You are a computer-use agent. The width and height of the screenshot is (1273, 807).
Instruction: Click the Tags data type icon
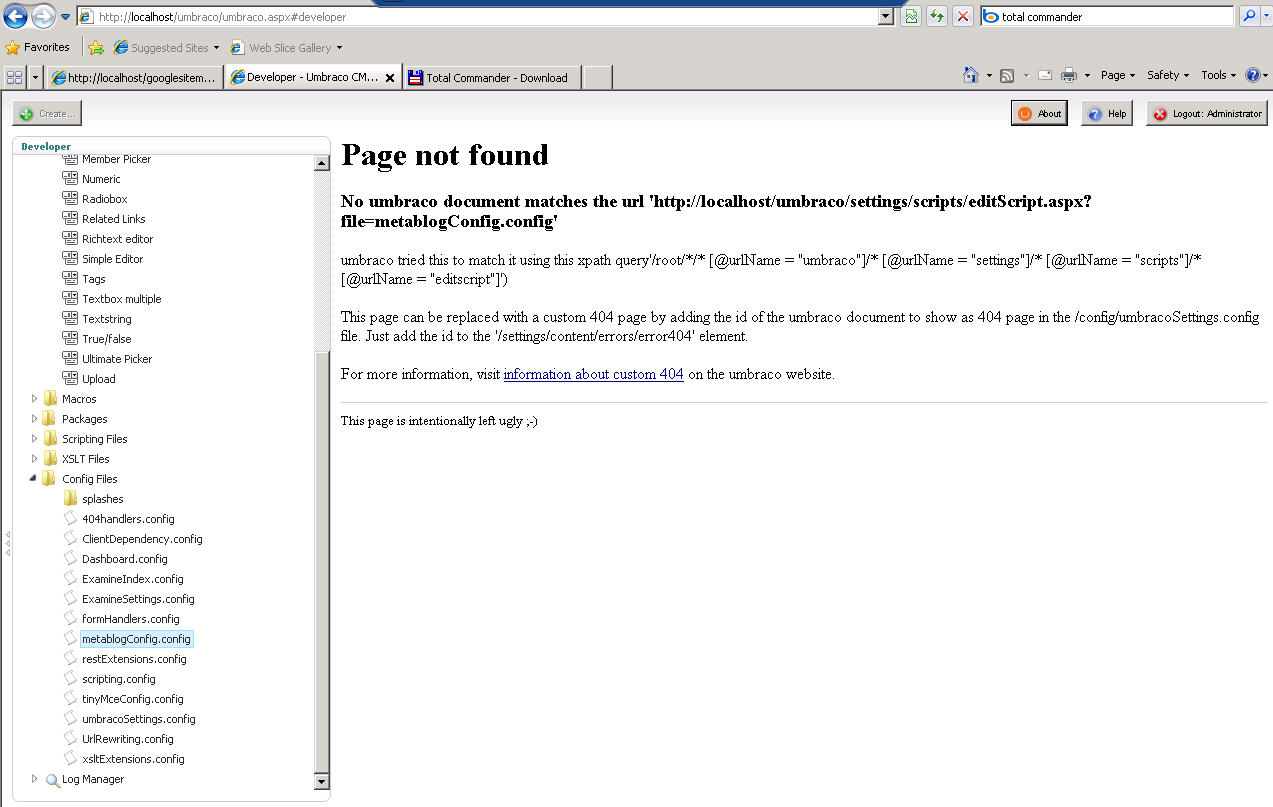point(70,279)
